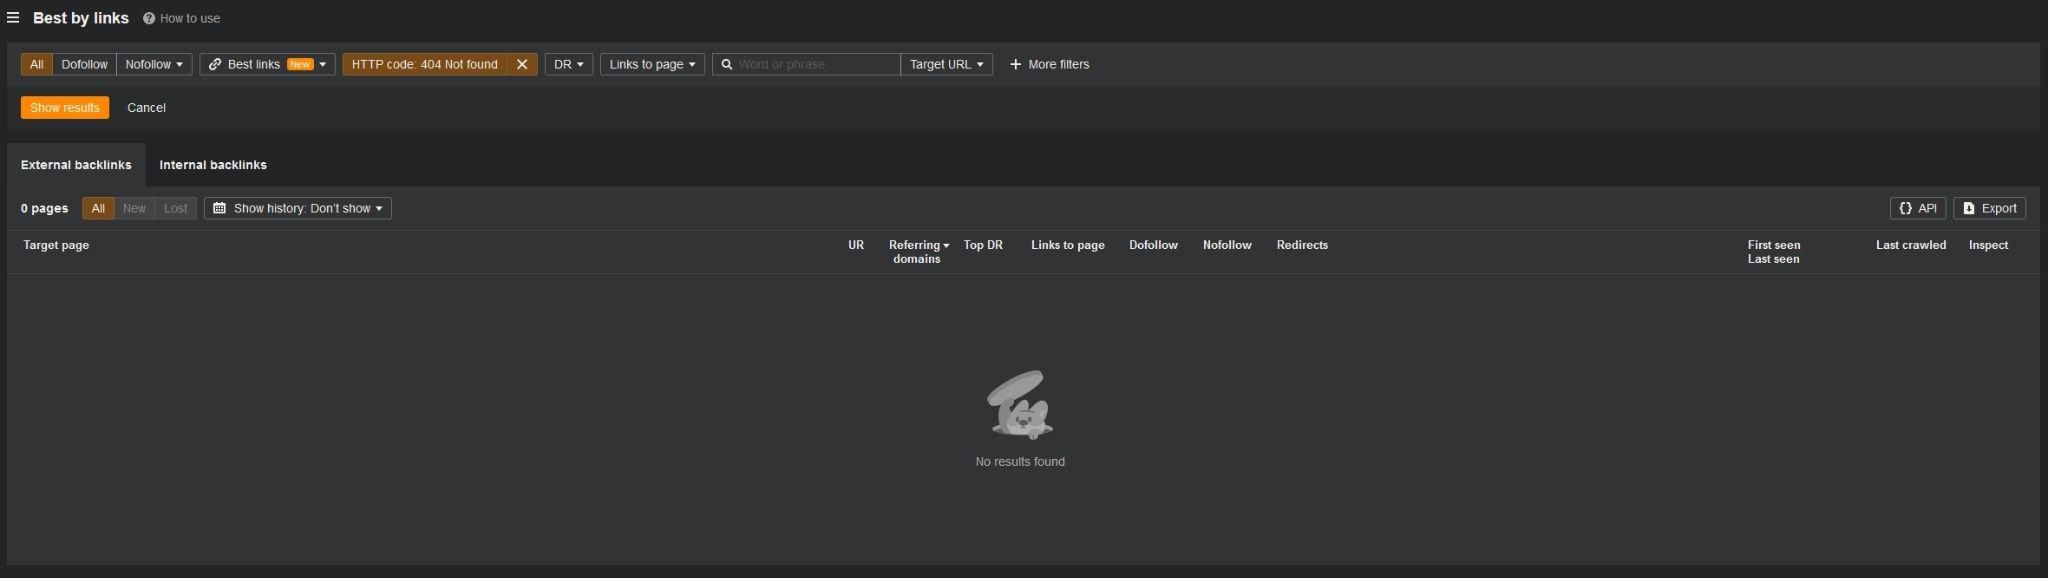Click the Export button
This screenshot has width=2048, height=578.
pos(1989,208)
